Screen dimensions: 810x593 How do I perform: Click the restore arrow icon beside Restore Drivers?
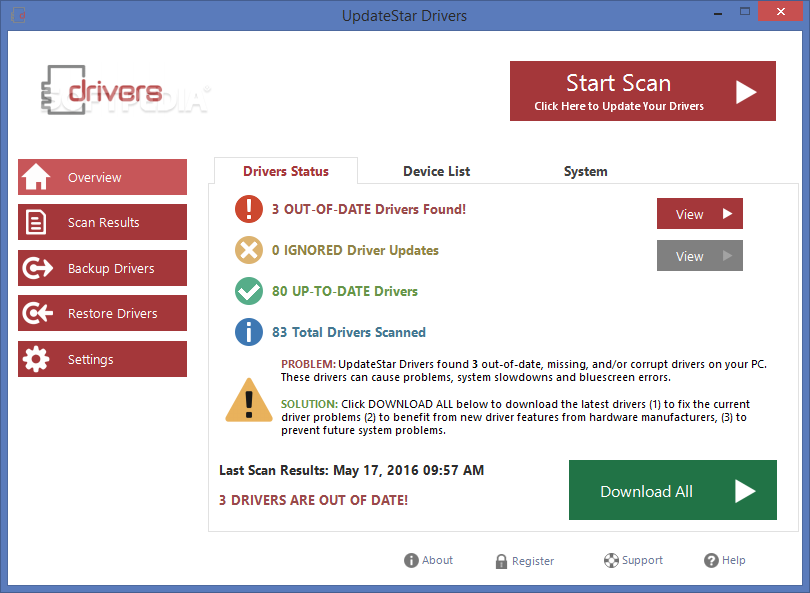pyautogui.click(x=37, y=313)
